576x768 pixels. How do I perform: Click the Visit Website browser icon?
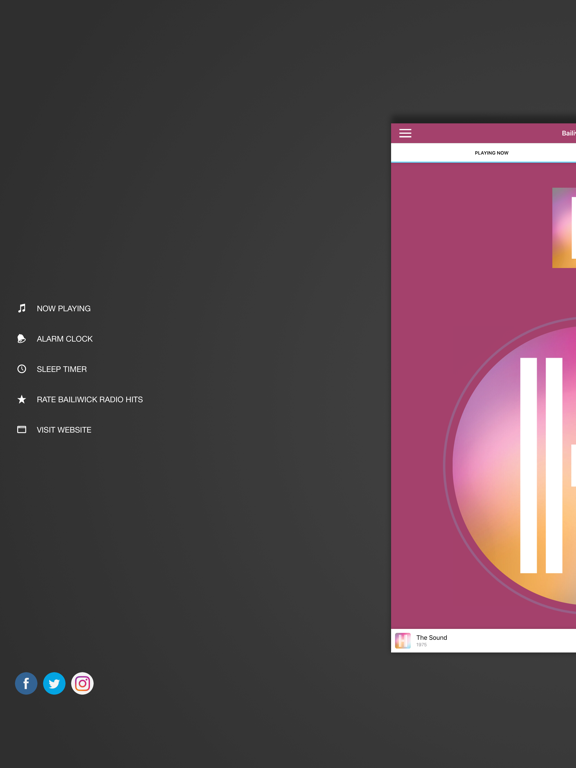pyautogui.click(x=22, y=430)
